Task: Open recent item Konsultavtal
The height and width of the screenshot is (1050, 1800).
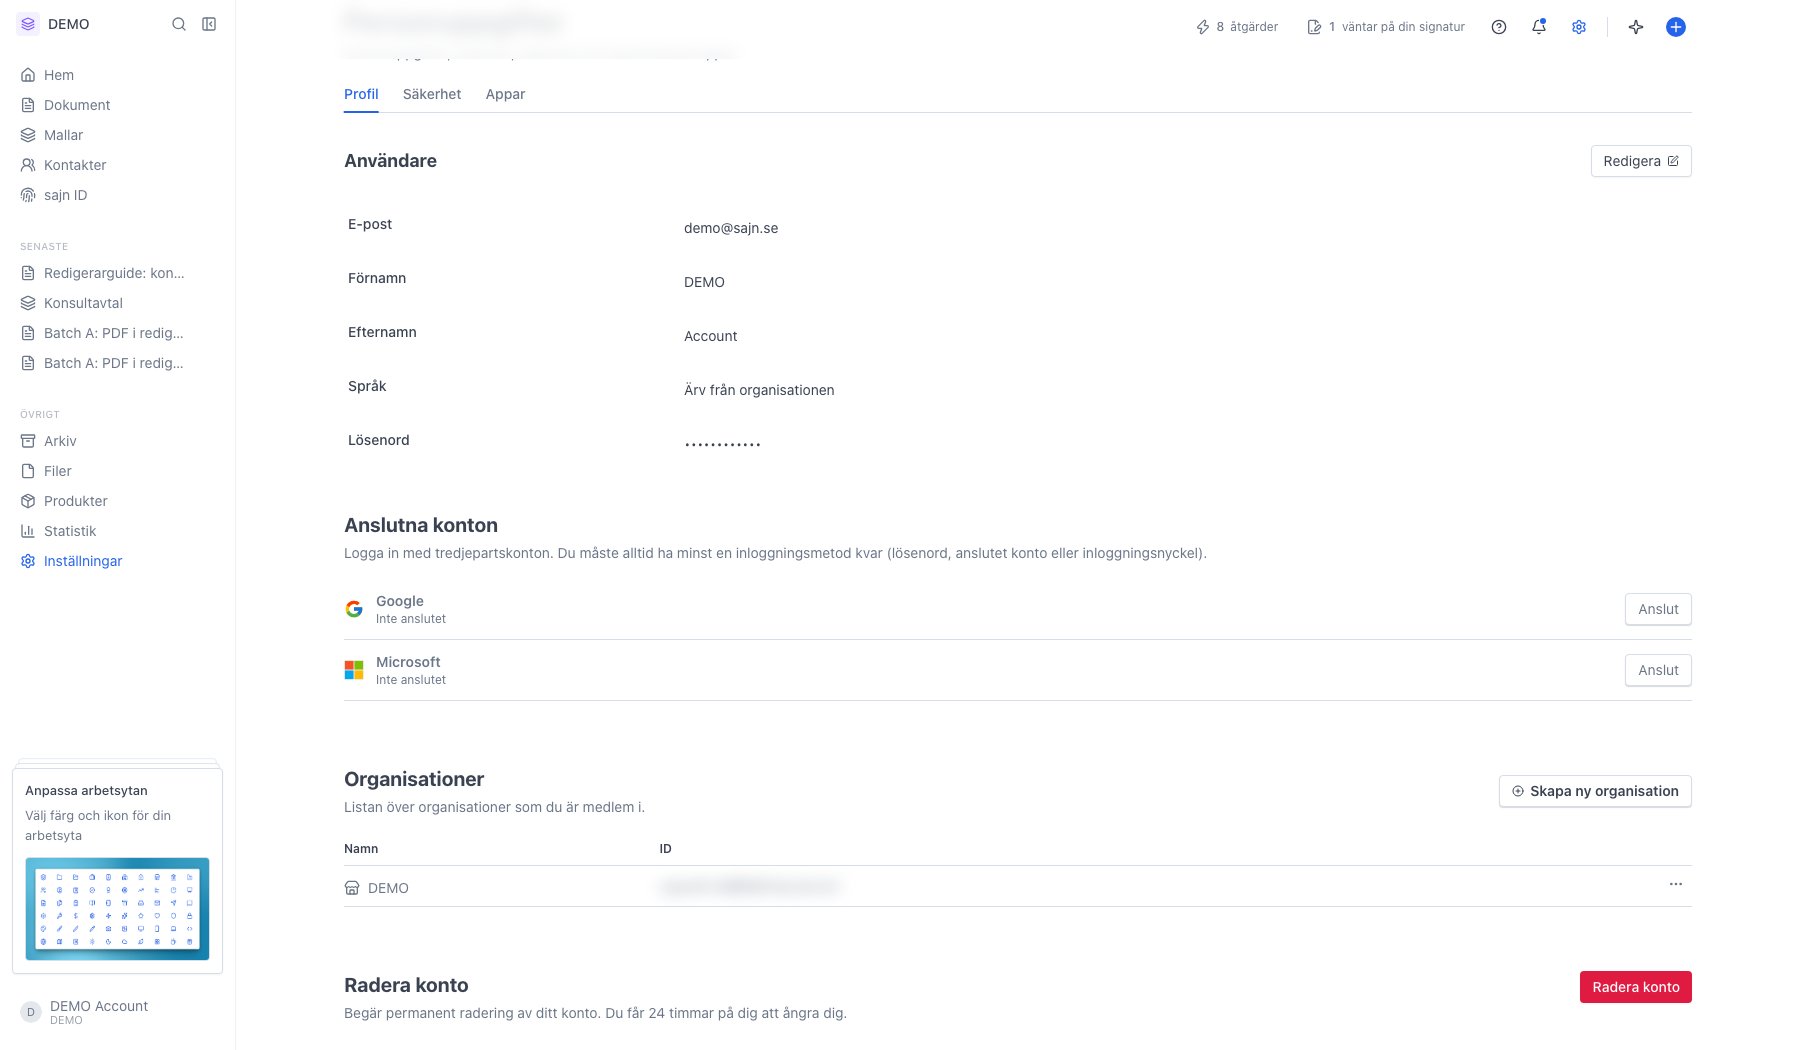Action: (117, 303)
